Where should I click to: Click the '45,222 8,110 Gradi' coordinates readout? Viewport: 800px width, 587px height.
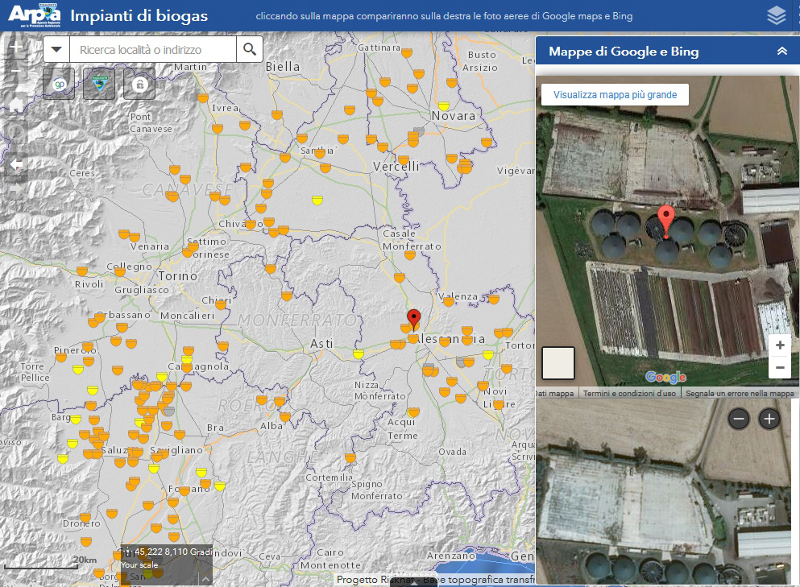tap(173, 552)
